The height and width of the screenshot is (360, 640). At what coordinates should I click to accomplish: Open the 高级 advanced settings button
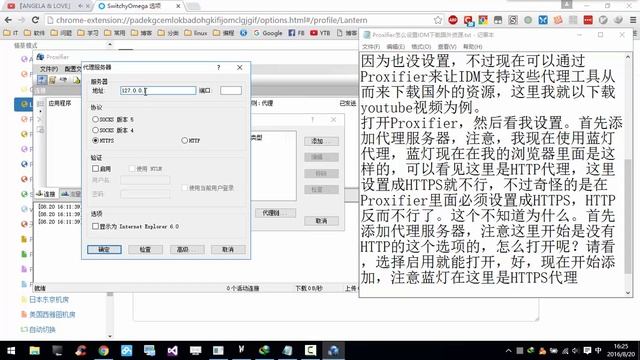pos(187,249)
